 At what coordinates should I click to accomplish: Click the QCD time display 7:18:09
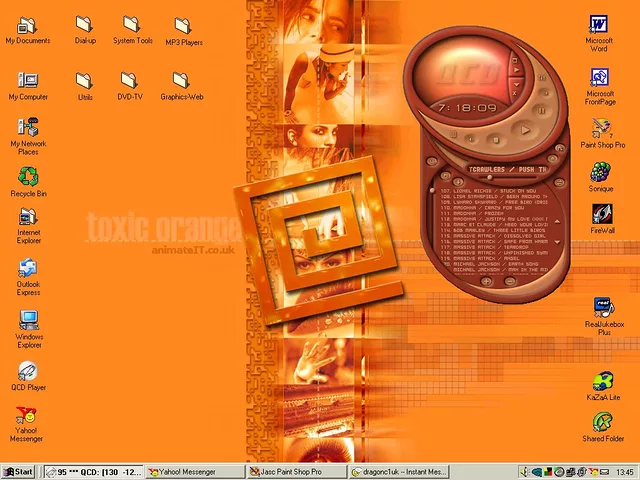(467, 108)
